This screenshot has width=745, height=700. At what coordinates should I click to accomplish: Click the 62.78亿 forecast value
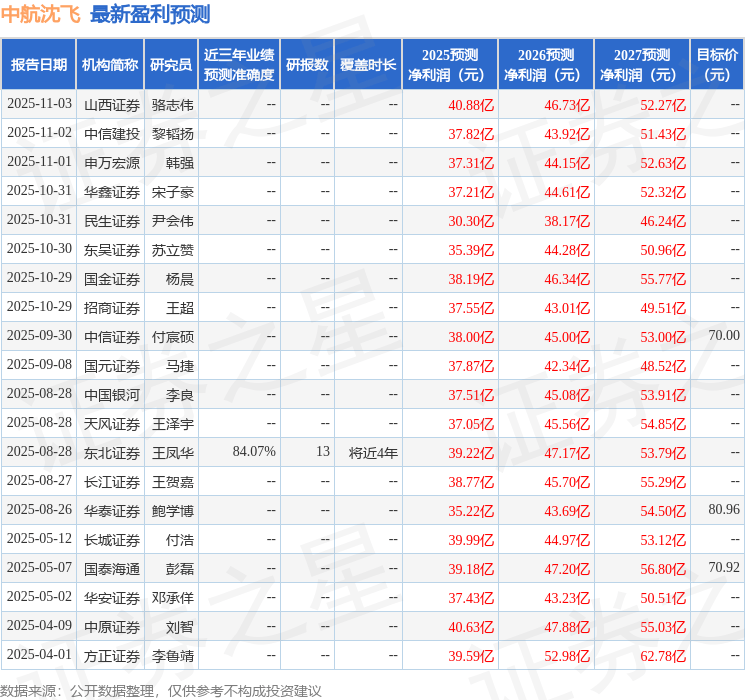tap(663, 656)
